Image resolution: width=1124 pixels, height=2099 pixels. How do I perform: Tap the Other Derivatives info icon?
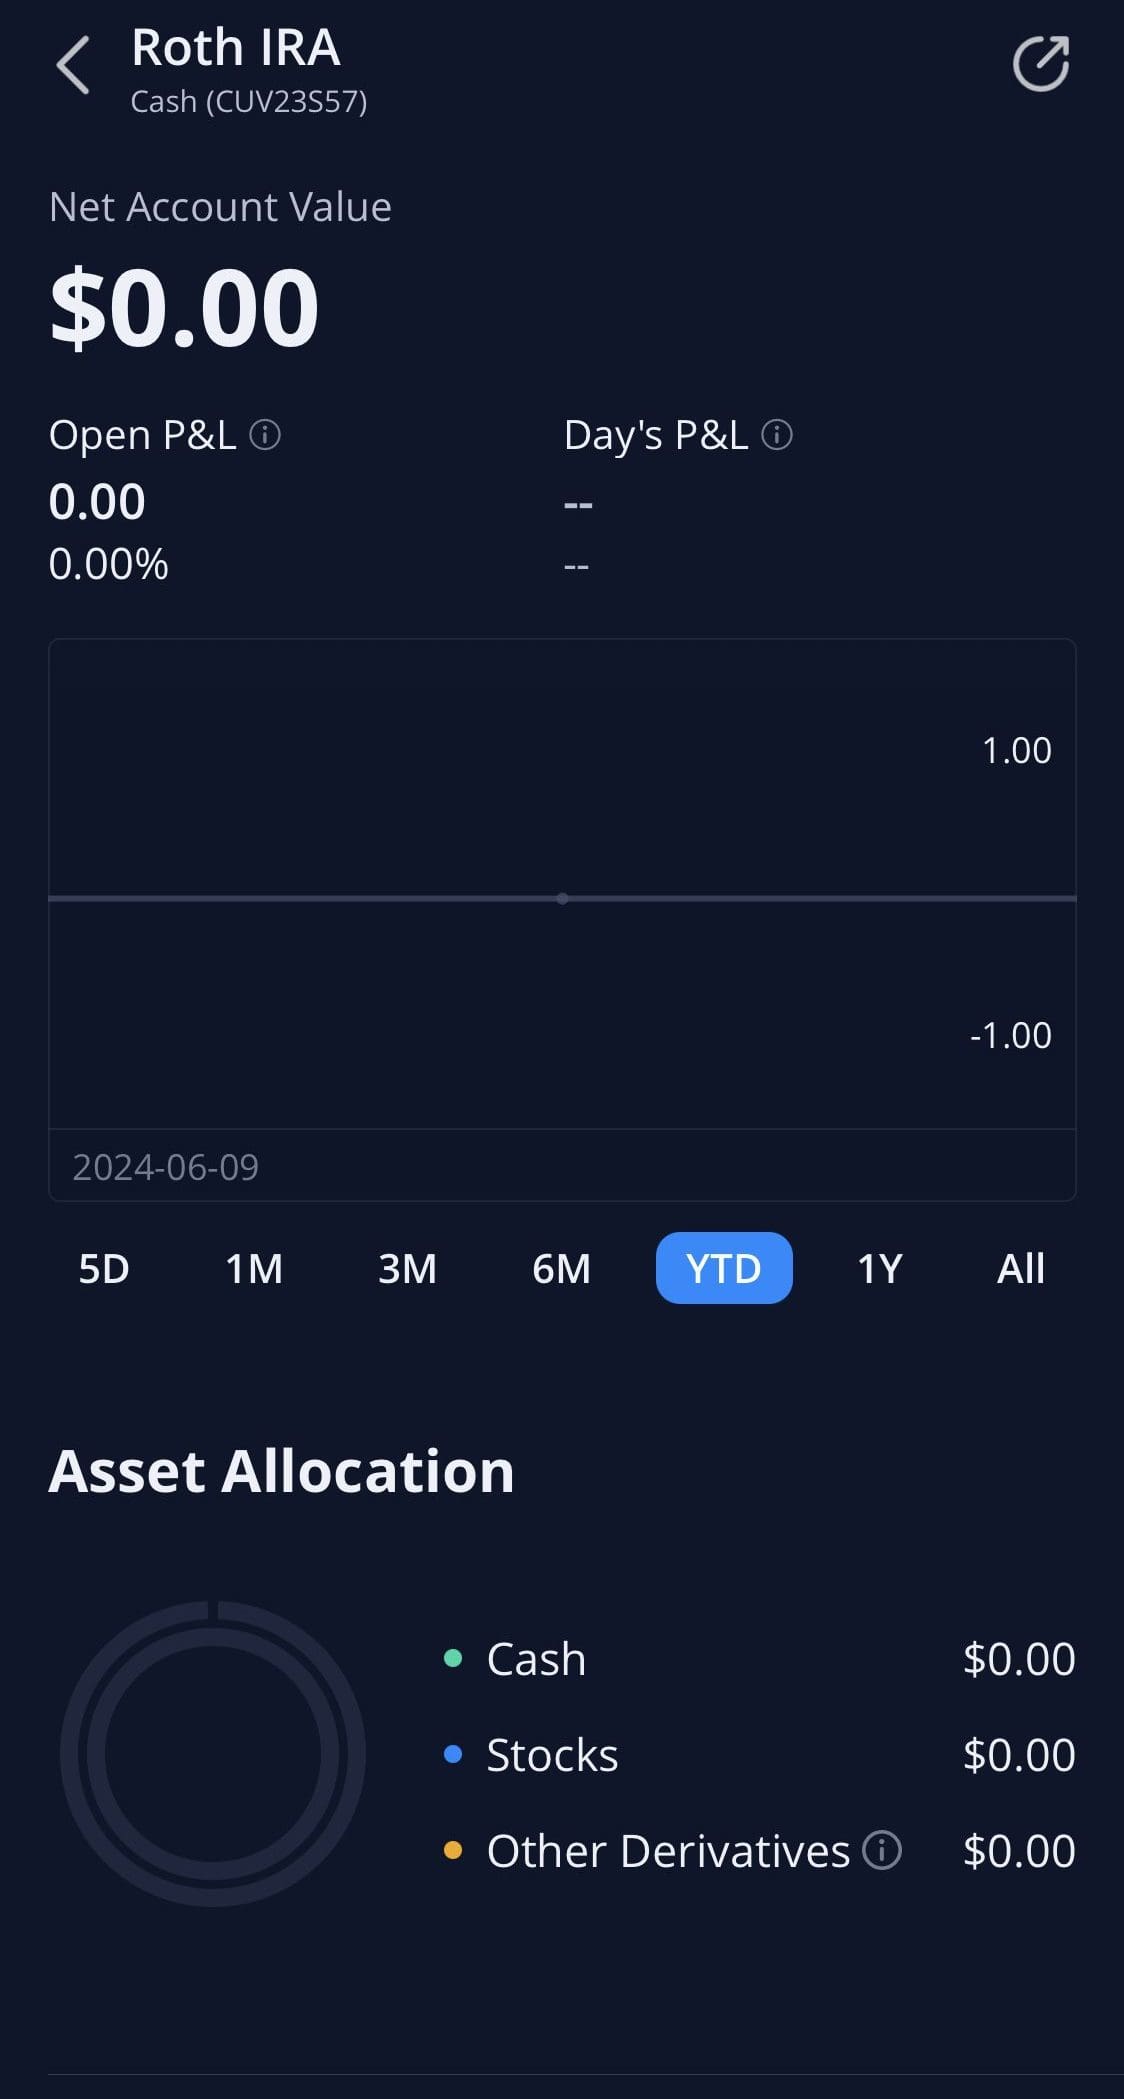click(882, 1850)
